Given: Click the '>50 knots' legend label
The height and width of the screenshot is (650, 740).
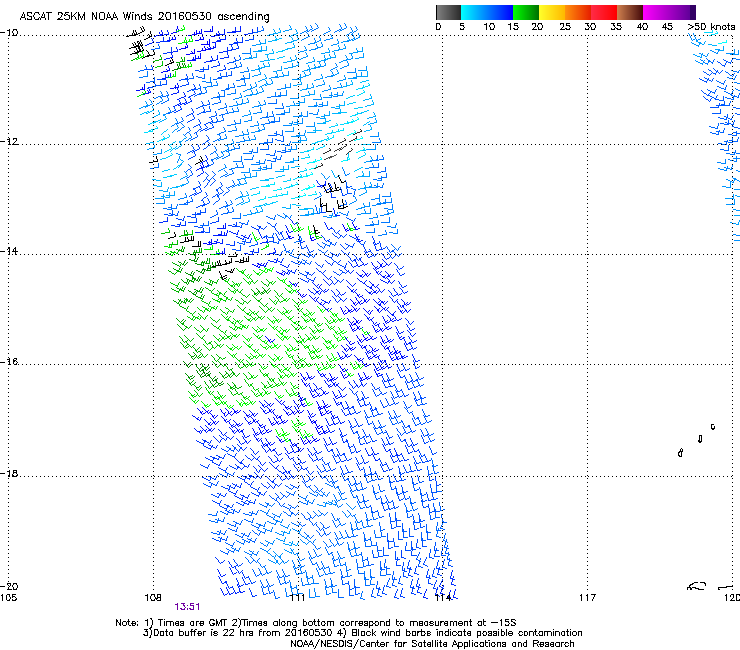Looking at the screenshot, I should [711, 27].
